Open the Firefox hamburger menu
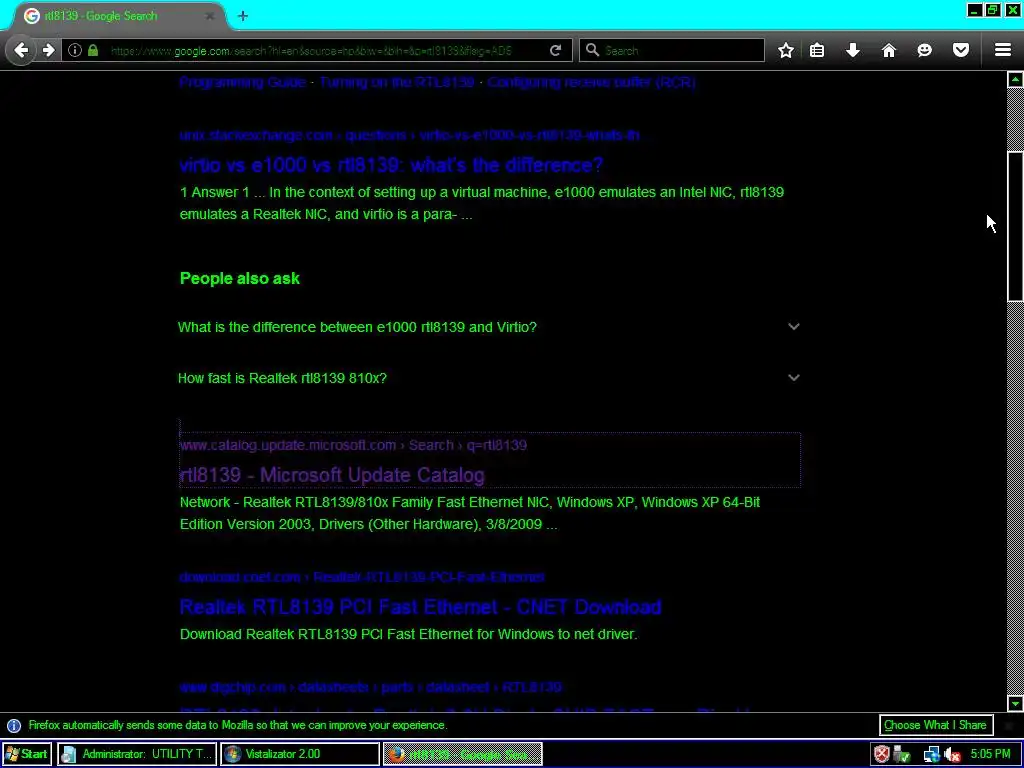The width and height of the screenshot is (1024, 768). pyautogui.click(x=1003, y=50)
